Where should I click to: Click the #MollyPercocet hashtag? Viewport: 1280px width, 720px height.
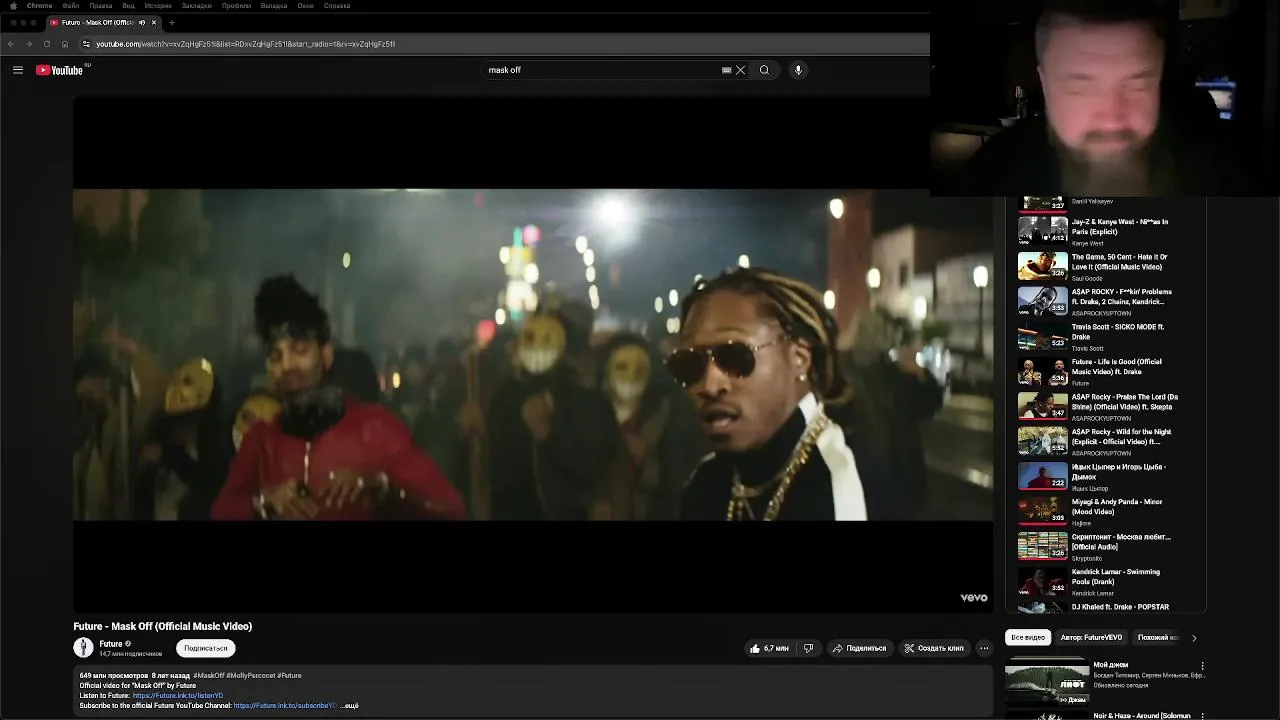(251, 676)
